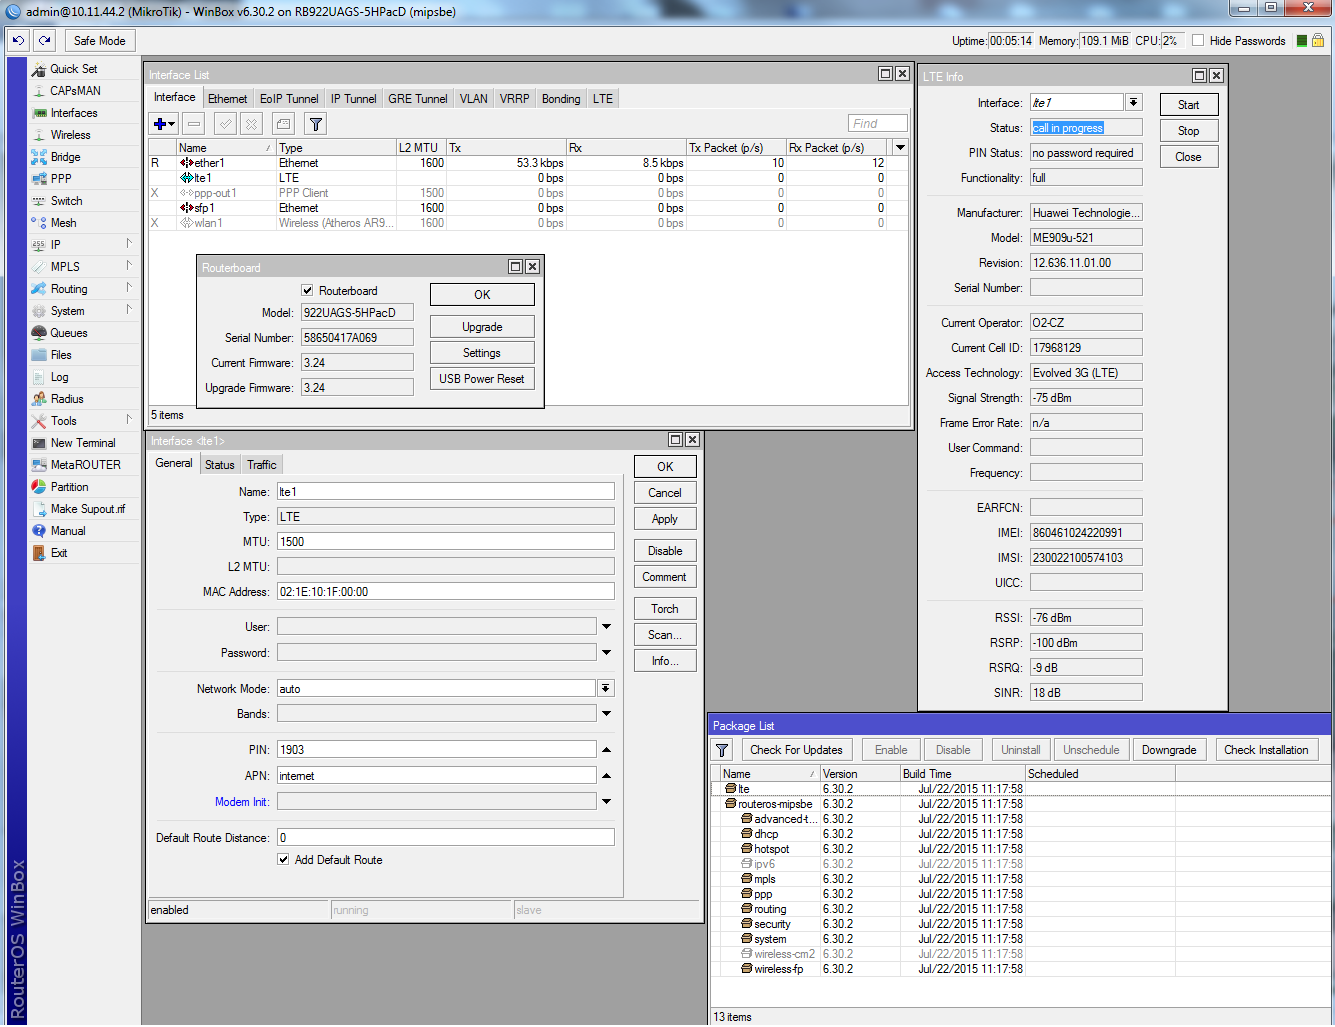Image resolution: width=1335 pixels, height=1027 pixels.
Task: Select the lte1 row in Interface List
Action: click(204, 178)
